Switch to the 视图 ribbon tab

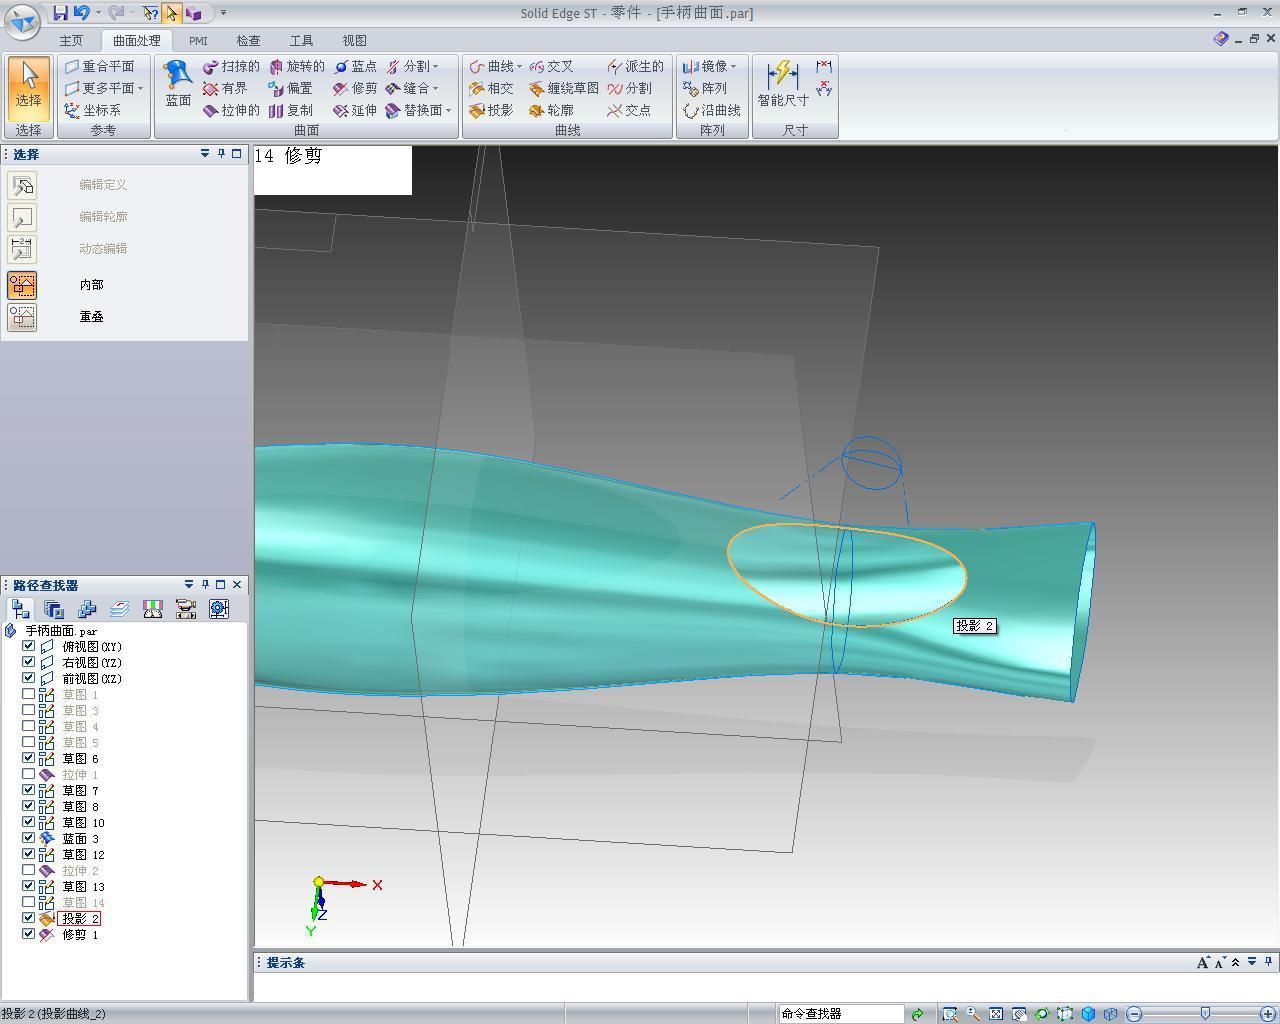click(x=354, y=41)
